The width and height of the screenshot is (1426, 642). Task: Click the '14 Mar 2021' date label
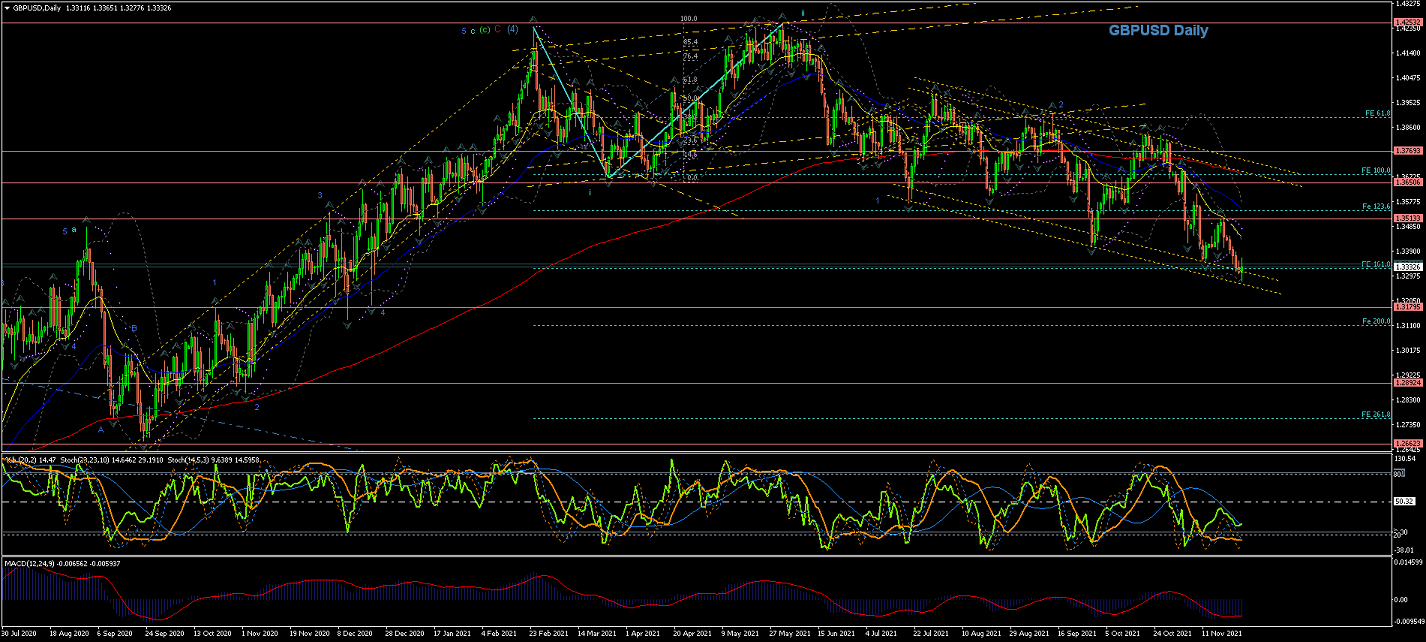[x=599, y=634]
